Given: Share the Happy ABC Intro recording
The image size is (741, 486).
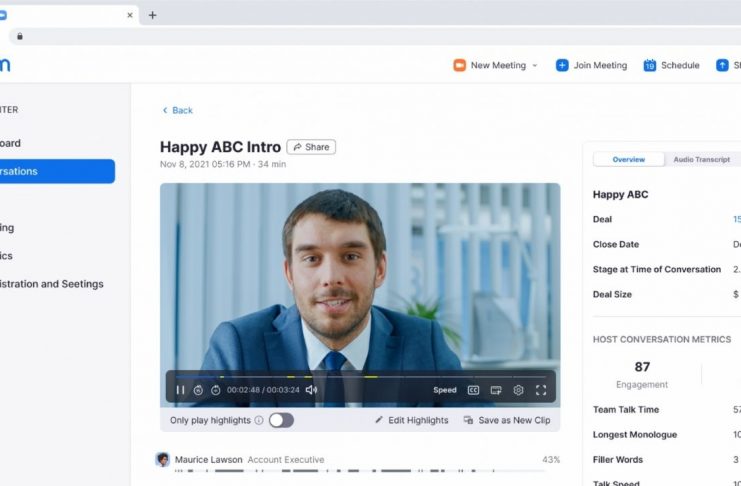Looking at the screenshot, I should coord(311,147).
